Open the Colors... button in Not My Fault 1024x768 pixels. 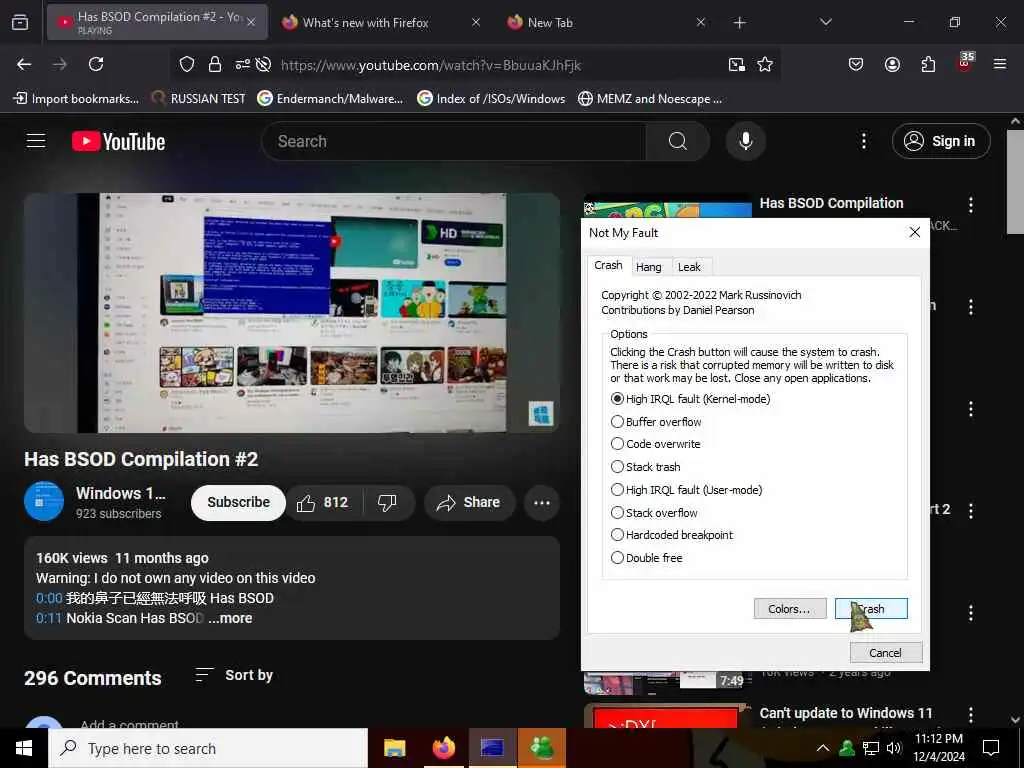[x=790, y=609]
